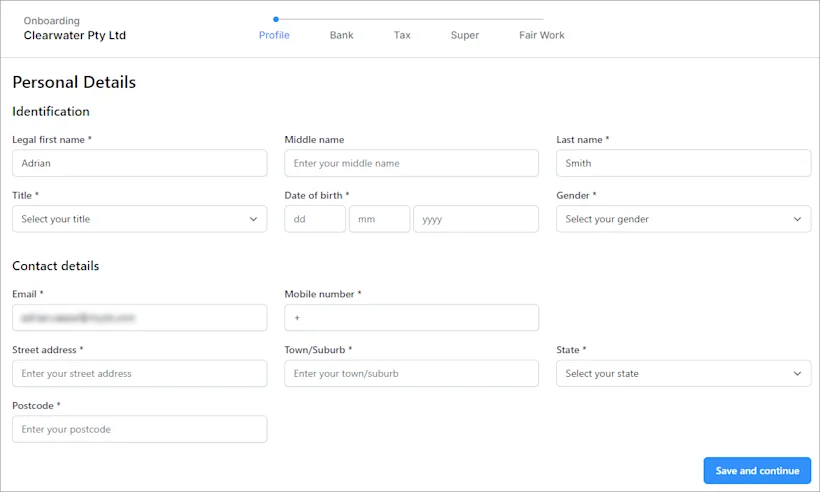Open the Select your title dropdown
The width and height of the screenshot is (820, 492).
(140, 219)
